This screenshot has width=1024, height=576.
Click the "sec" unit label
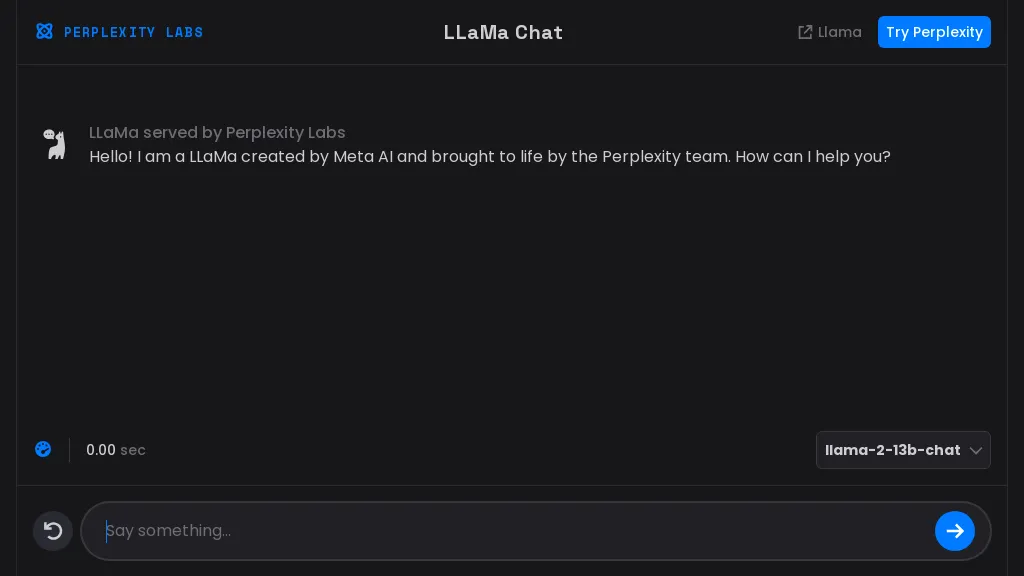pyautogui.click(x=133, y=450)
